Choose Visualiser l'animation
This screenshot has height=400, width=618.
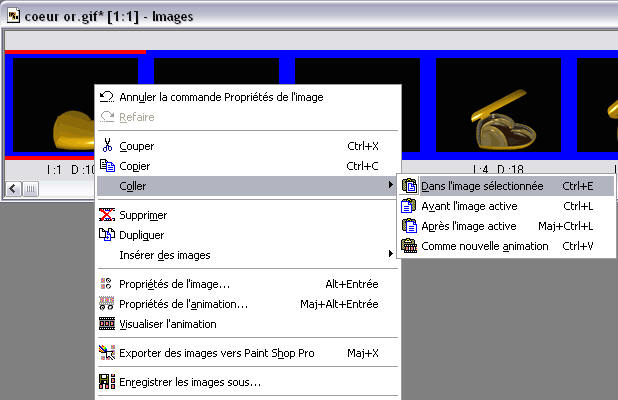click(x=249, y=324)
